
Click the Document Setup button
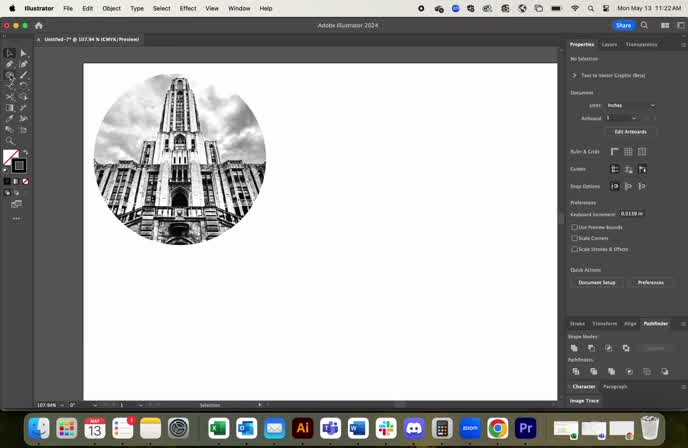coord(597,283)
